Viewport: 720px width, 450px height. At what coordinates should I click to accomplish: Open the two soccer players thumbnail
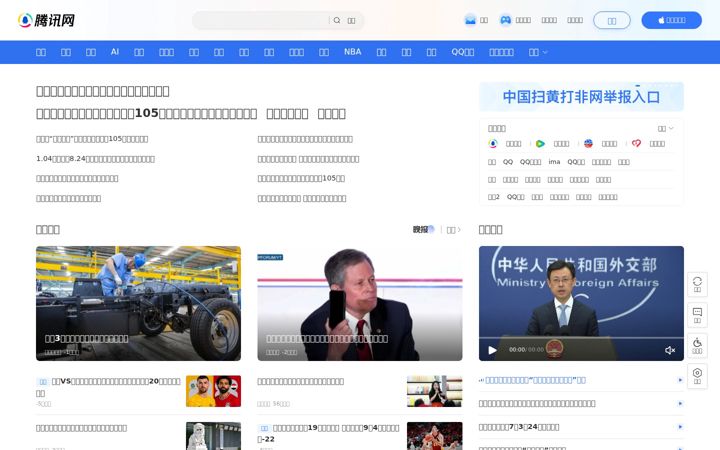[214, 391]
